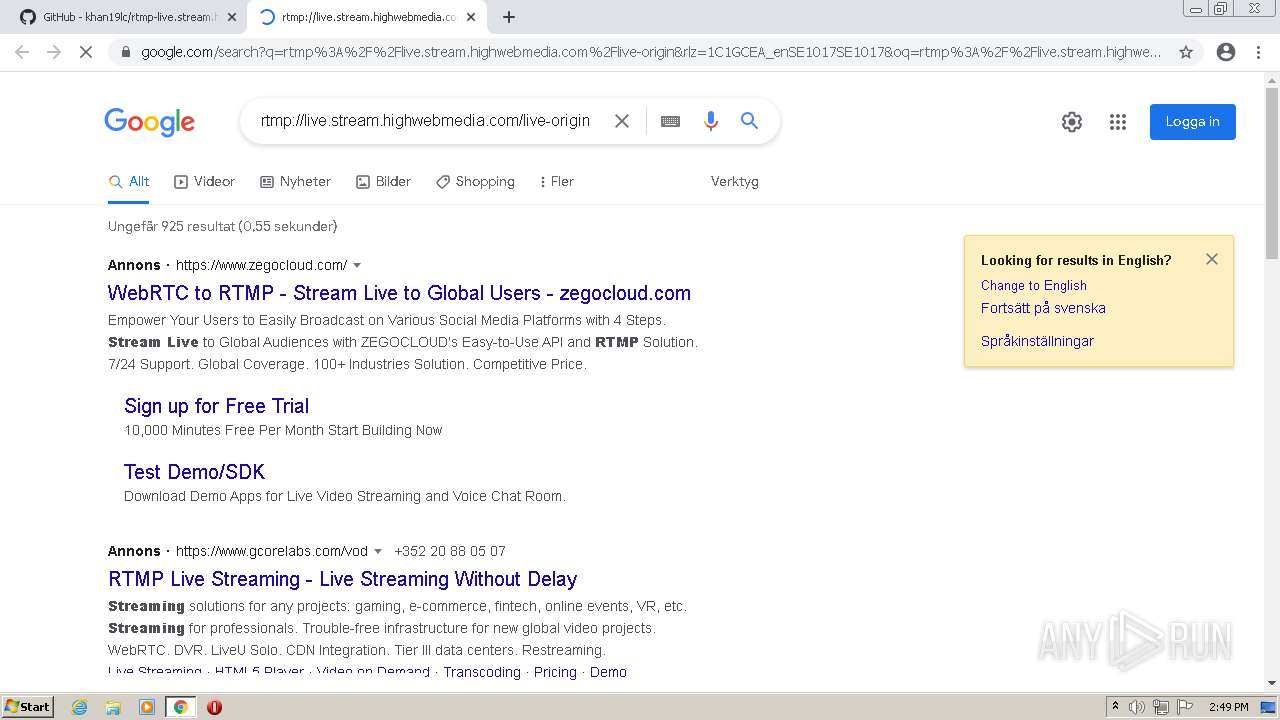
Task: Go forward in browser history
Action: pos(54,52)
